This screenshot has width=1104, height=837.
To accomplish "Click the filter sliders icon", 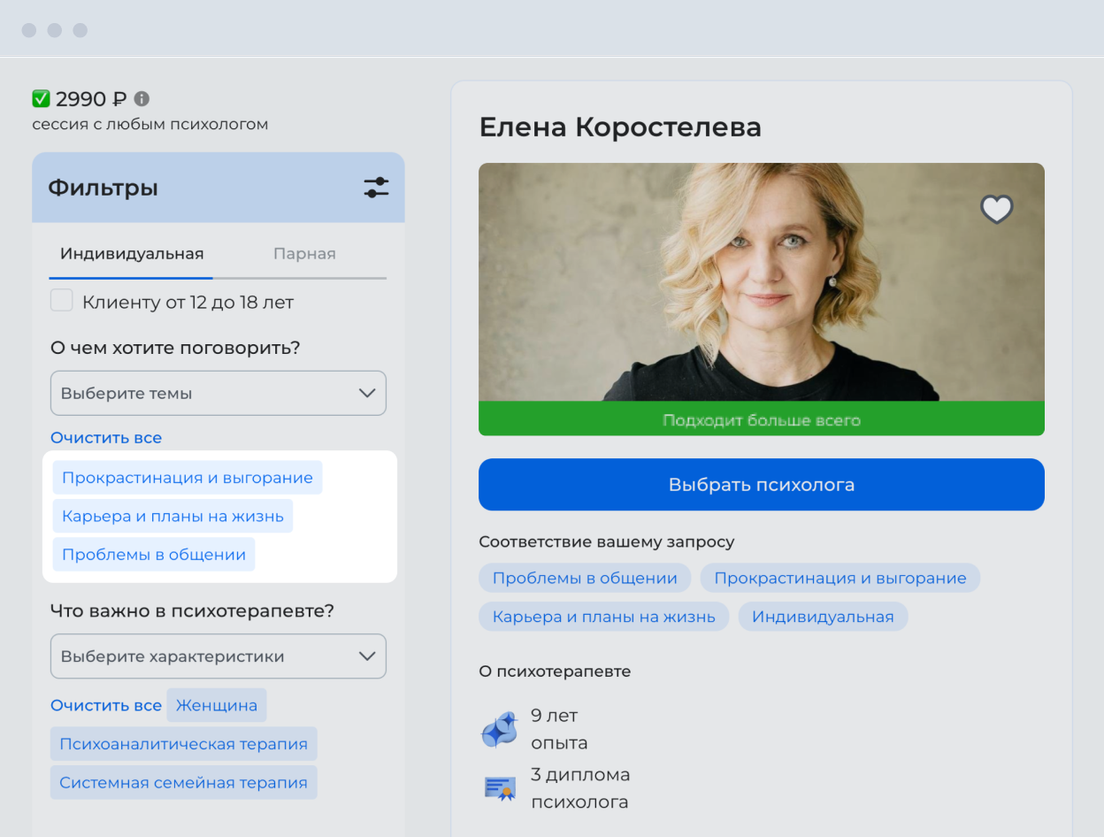I will coord(376,187).
